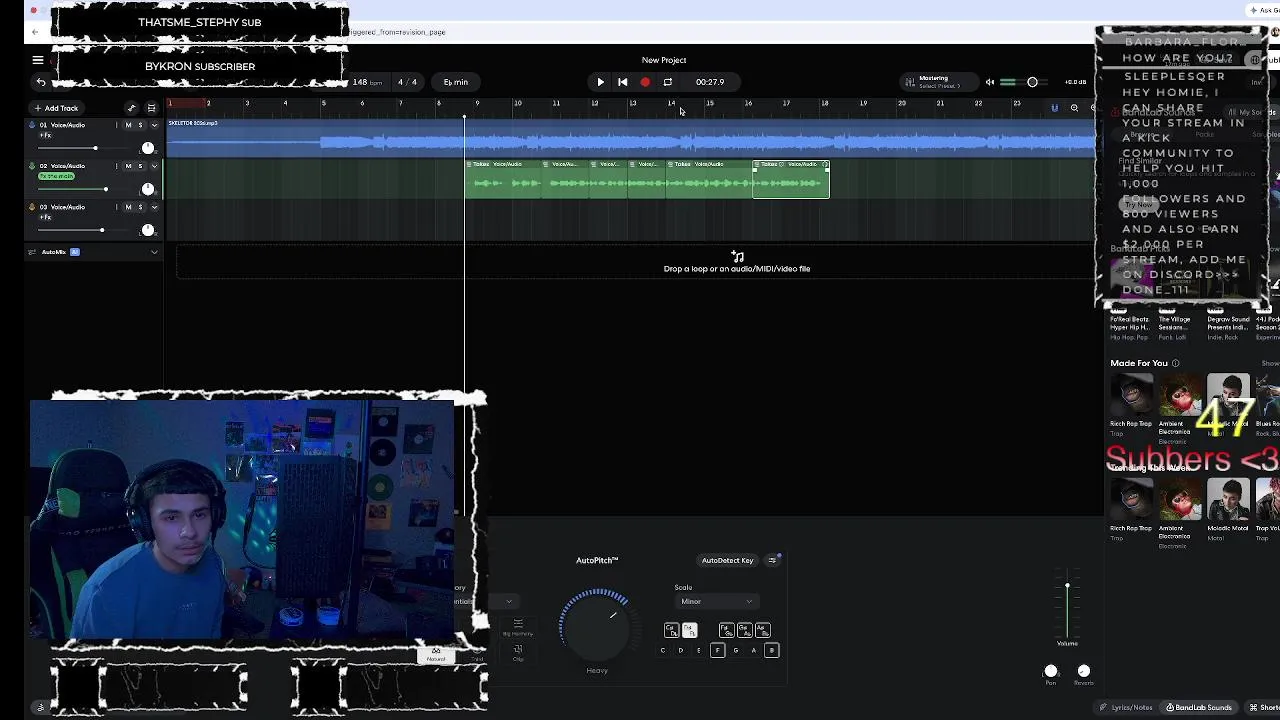Open the BandLab Sounds tab
The image size is (1280, 720).
[x=1199, y=707]
